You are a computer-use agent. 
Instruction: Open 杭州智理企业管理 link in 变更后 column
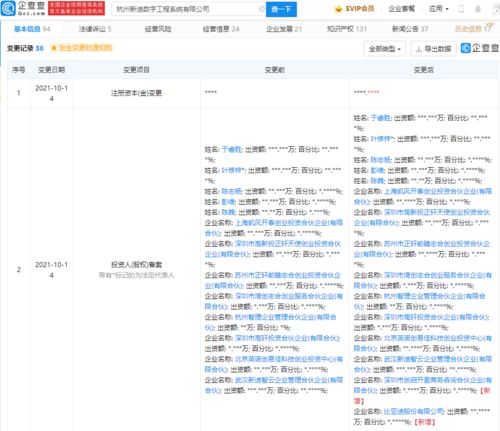click(419, 301)
